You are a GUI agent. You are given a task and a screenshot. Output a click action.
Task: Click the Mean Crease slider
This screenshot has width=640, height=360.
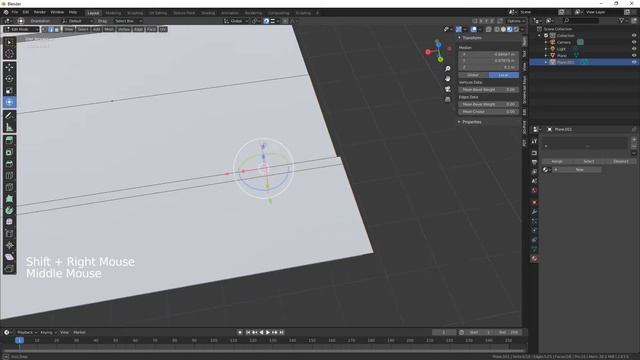pyautogui.click(x=489, y=111)
